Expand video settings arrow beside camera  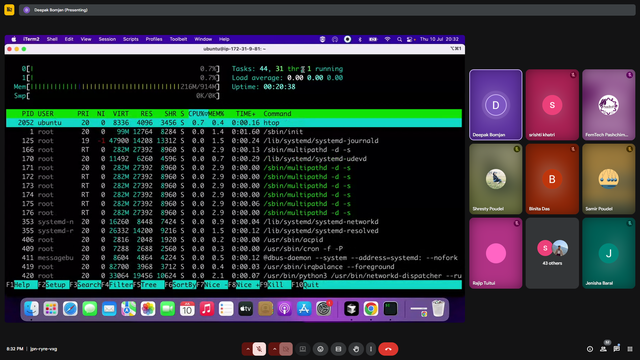(x=274, y=349)
